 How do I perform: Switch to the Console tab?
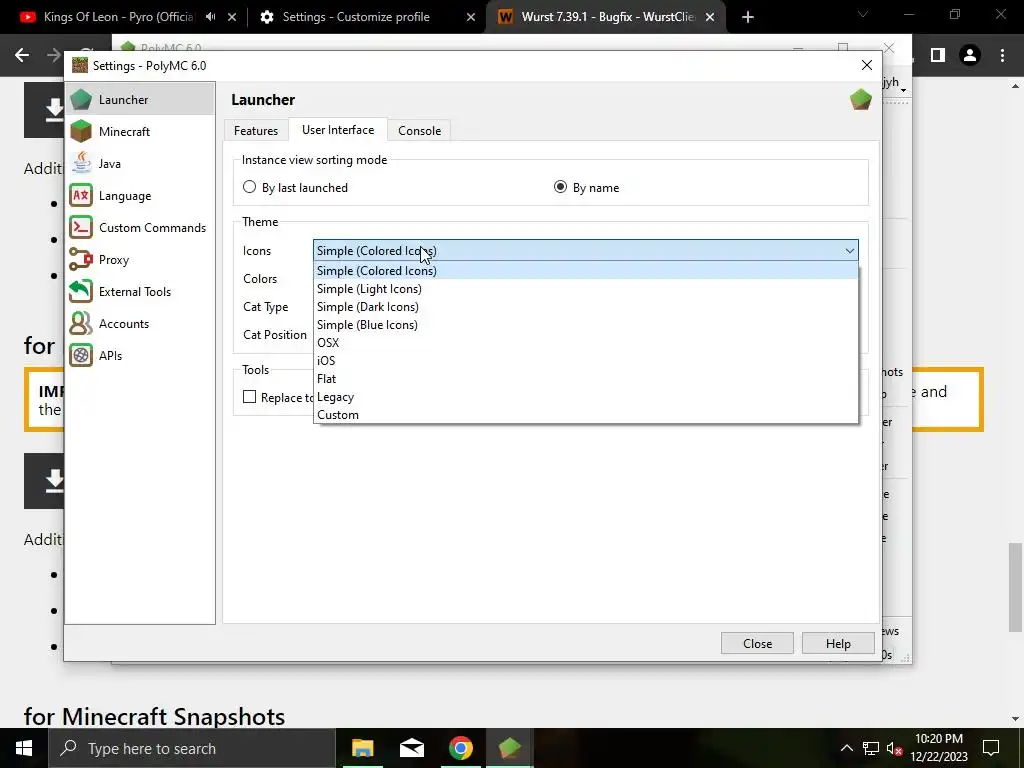[419, 131]
